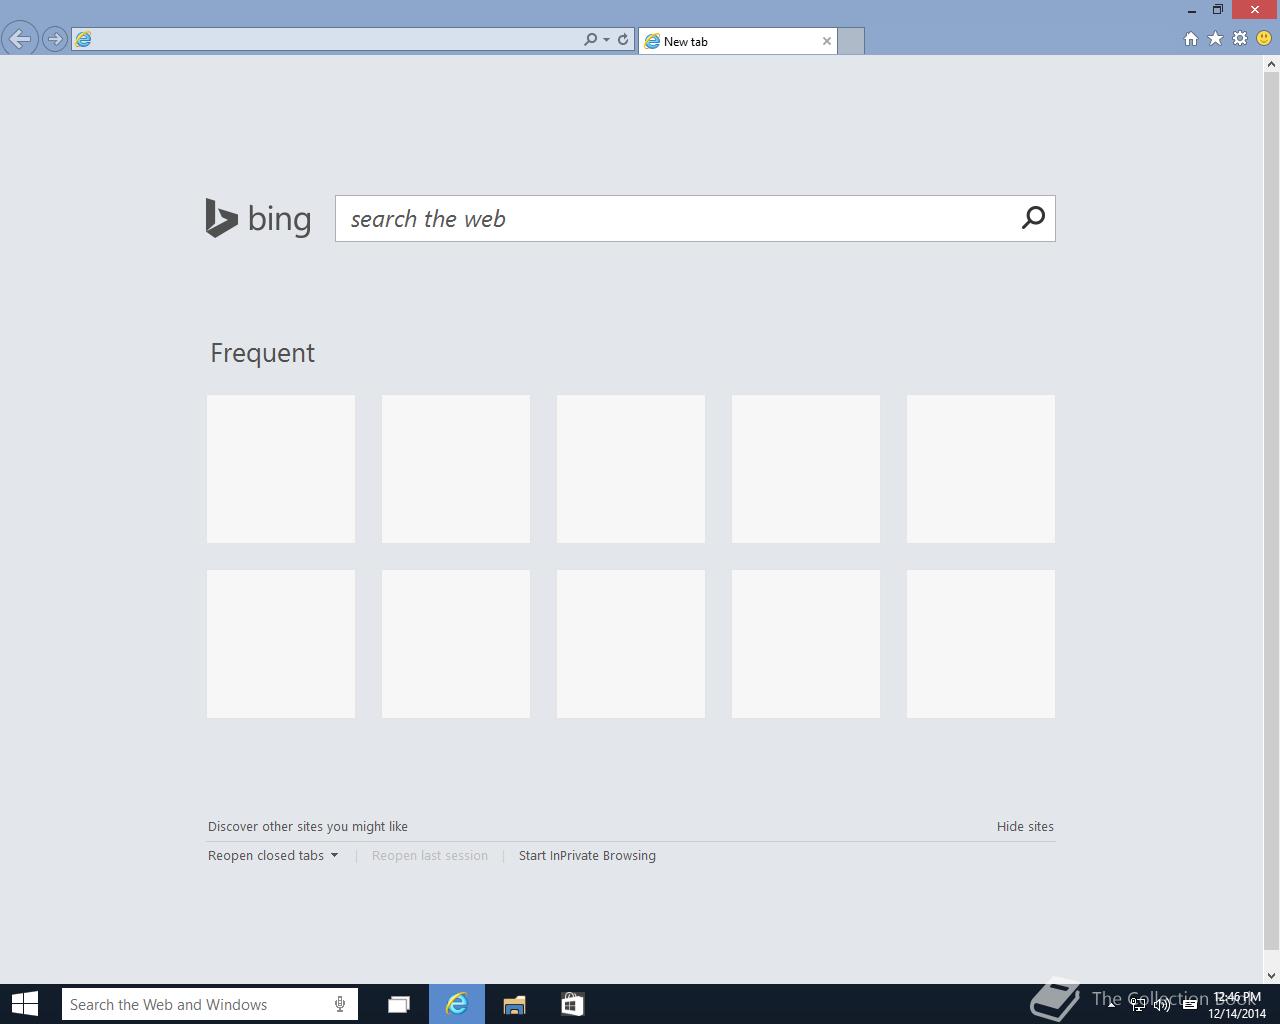Click the vertical scrollbar up arrow

coord(1272,64)
